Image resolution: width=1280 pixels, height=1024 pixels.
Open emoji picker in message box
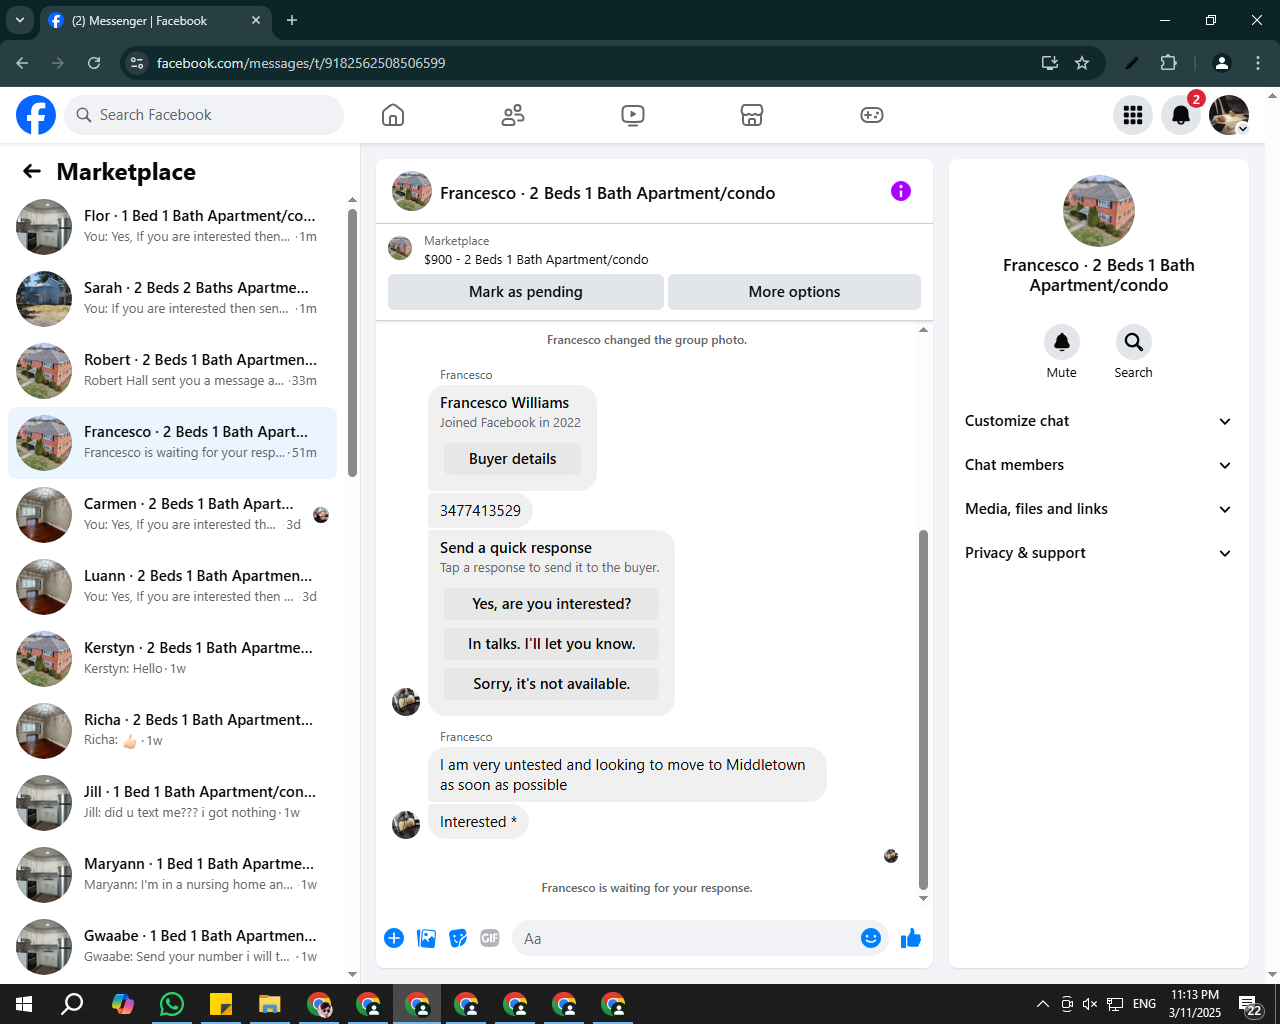coord(871,938)
